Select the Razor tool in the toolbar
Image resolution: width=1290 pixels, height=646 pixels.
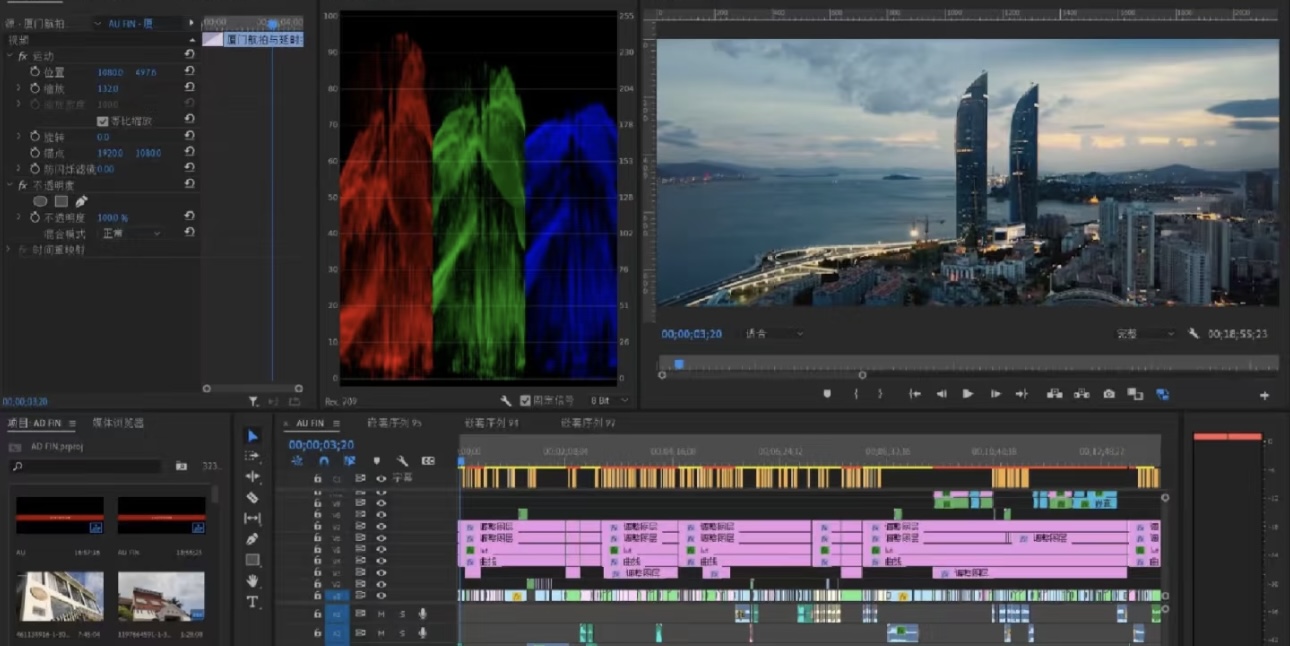tap(252, 497)
